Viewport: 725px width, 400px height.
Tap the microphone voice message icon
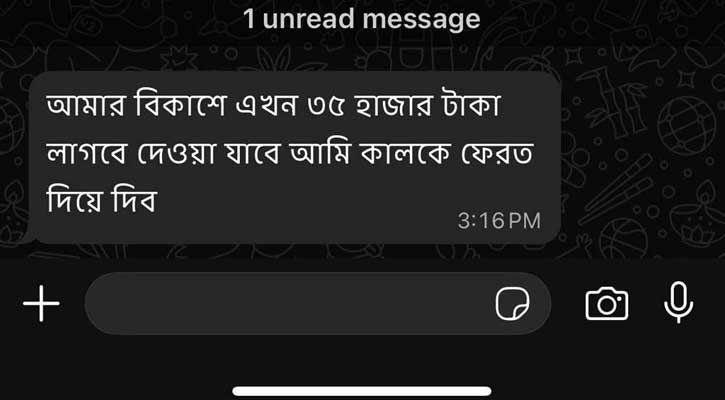coord(678,302)
